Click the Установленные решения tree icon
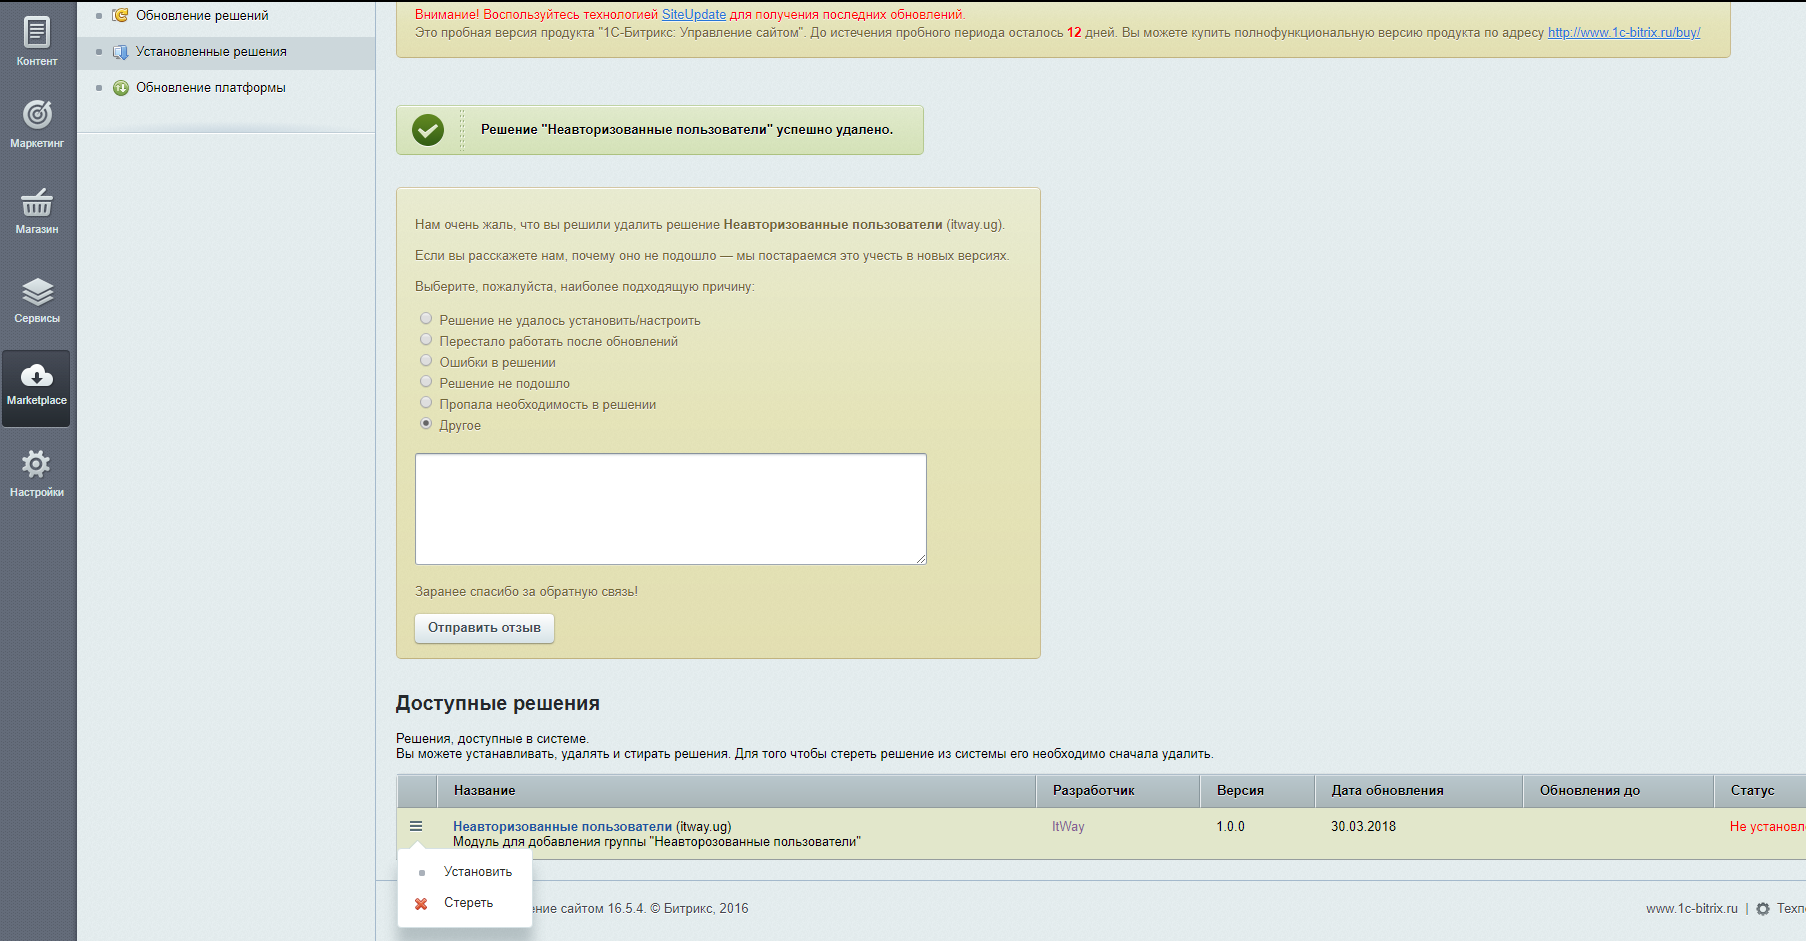 121,52
